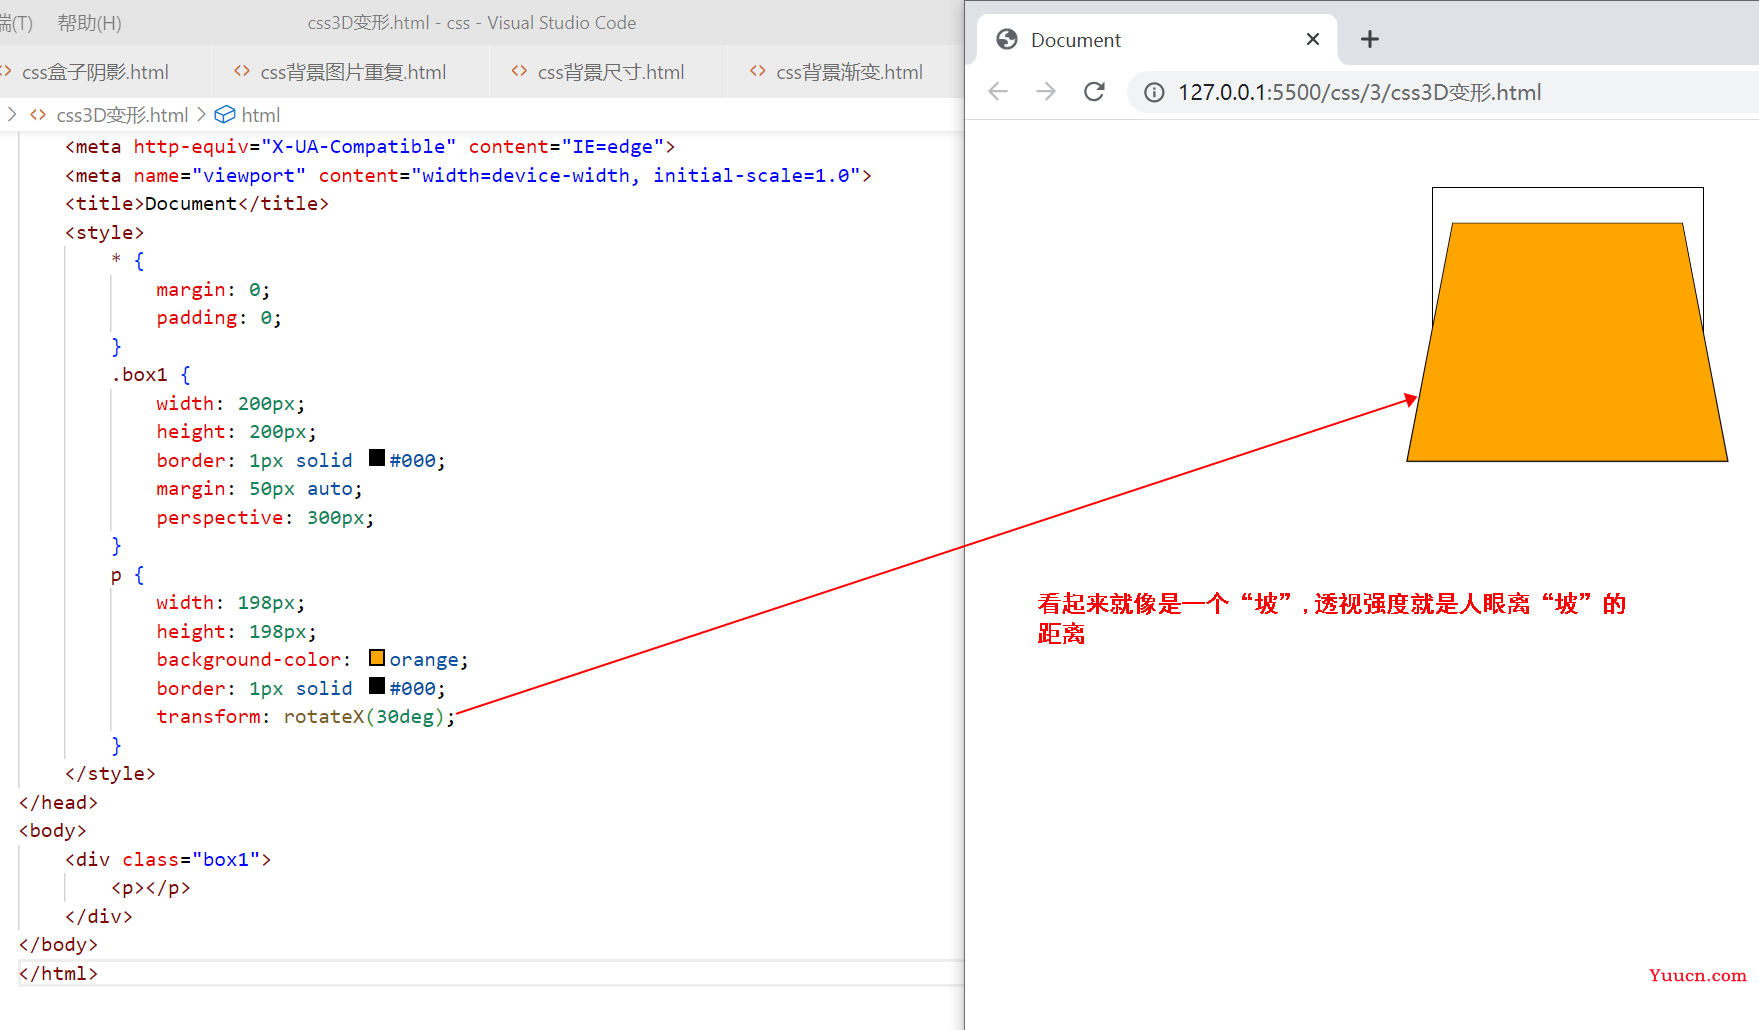1759x1030 pixels.
Task: Click '<p></p>' line
Action: pos(151,888)
